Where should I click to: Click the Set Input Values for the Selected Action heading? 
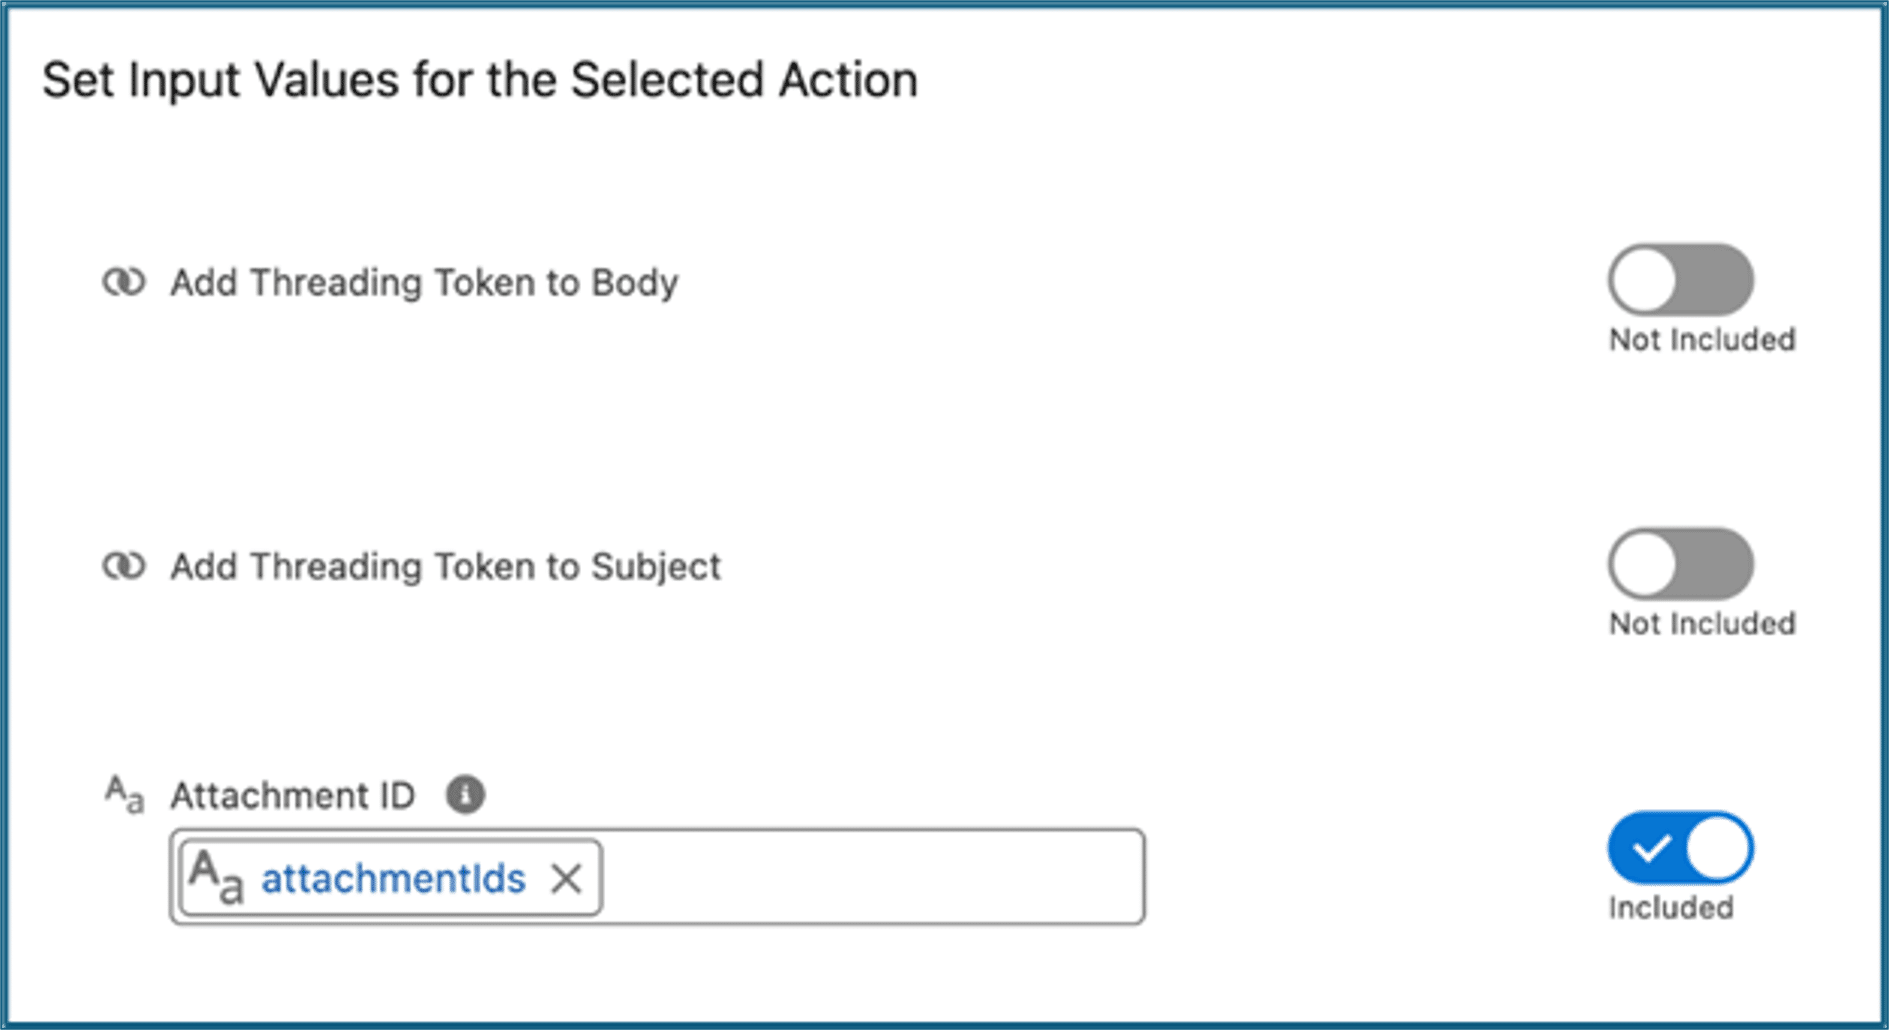[480, 80]
